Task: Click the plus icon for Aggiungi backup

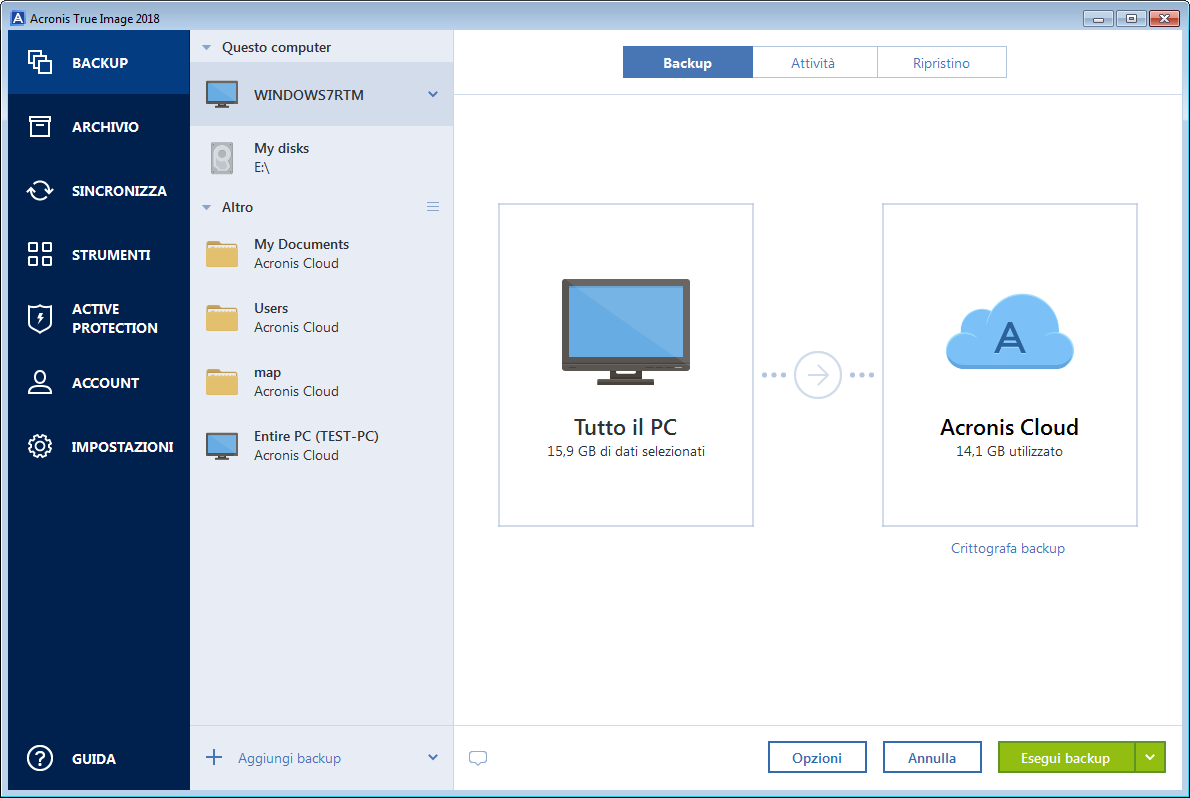Action: [x=214, y=757]
